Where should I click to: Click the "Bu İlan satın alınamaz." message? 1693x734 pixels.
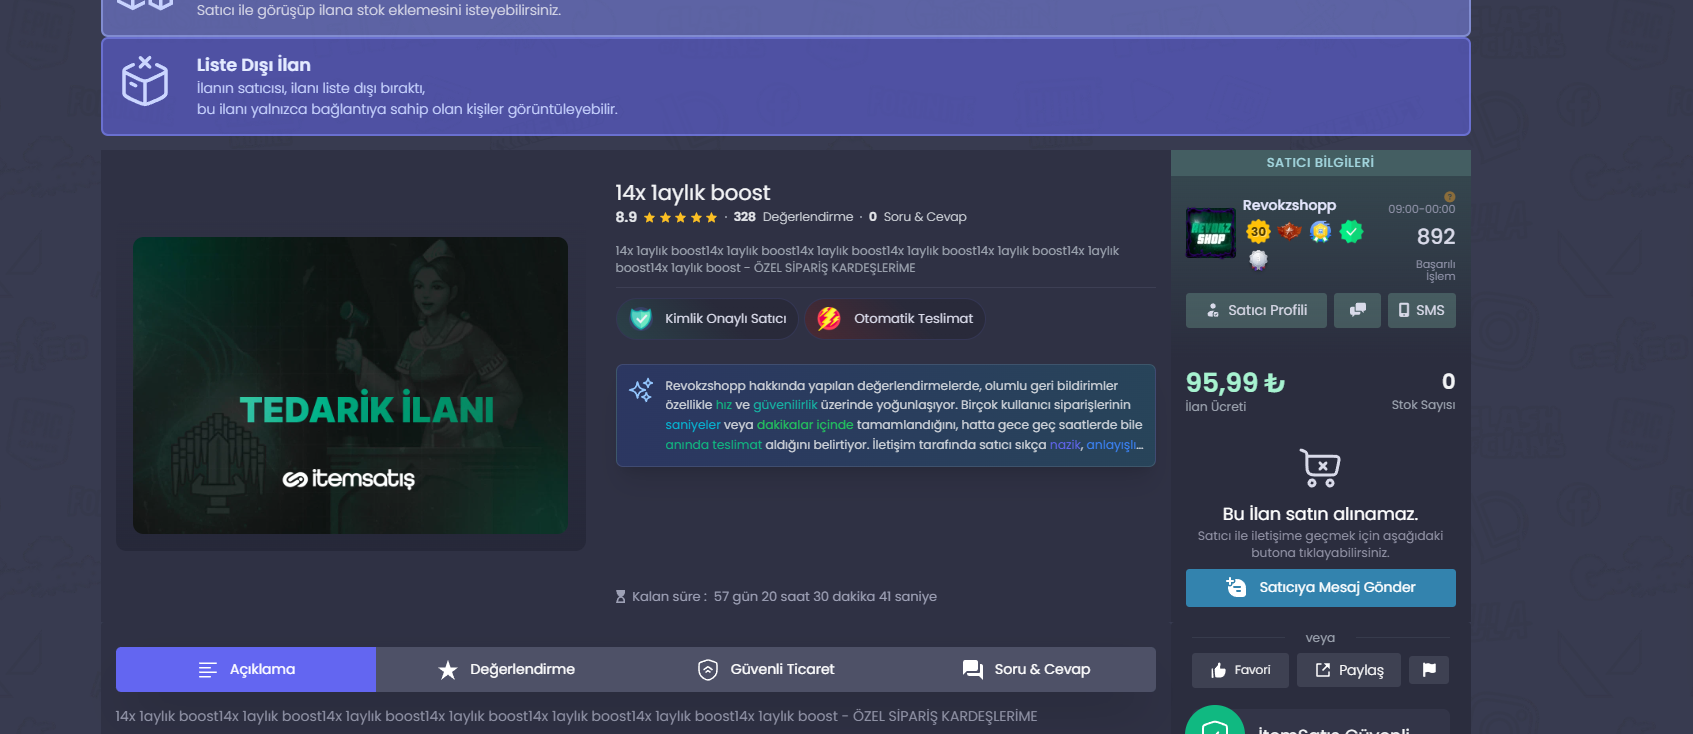point(1321,514)
